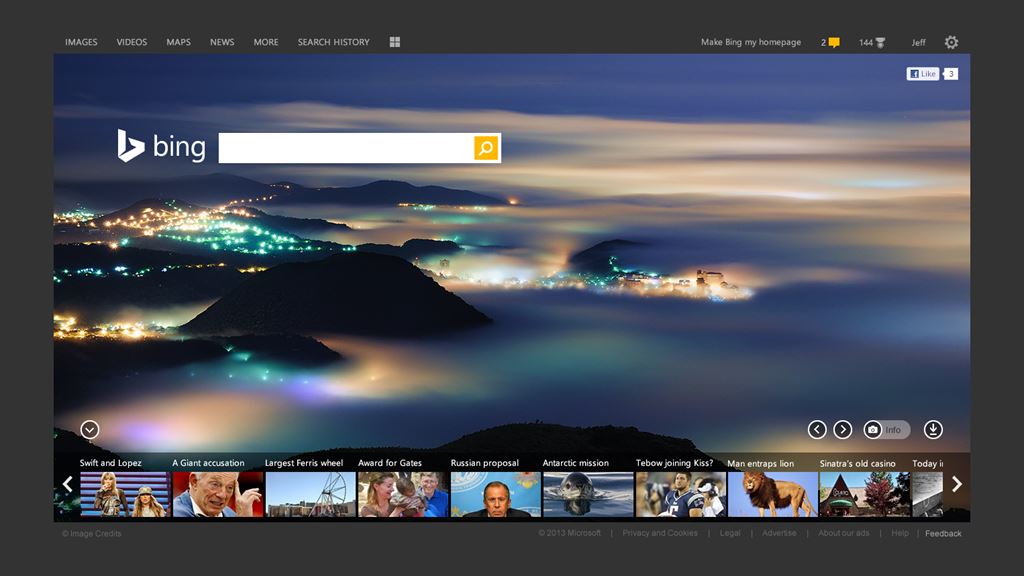Viewport: 1024px width, 576px height.
Task: Open the Feedback link in footer
Action: pos(943,534)
